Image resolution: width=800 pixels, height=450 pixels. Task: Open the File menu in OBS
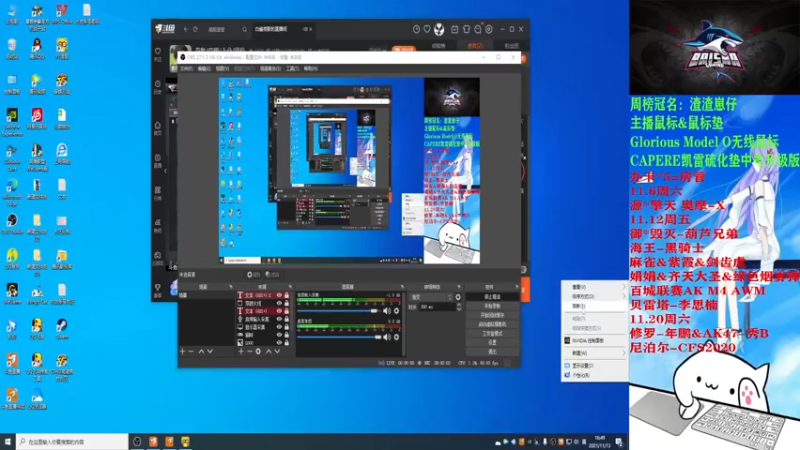point(186,68)
